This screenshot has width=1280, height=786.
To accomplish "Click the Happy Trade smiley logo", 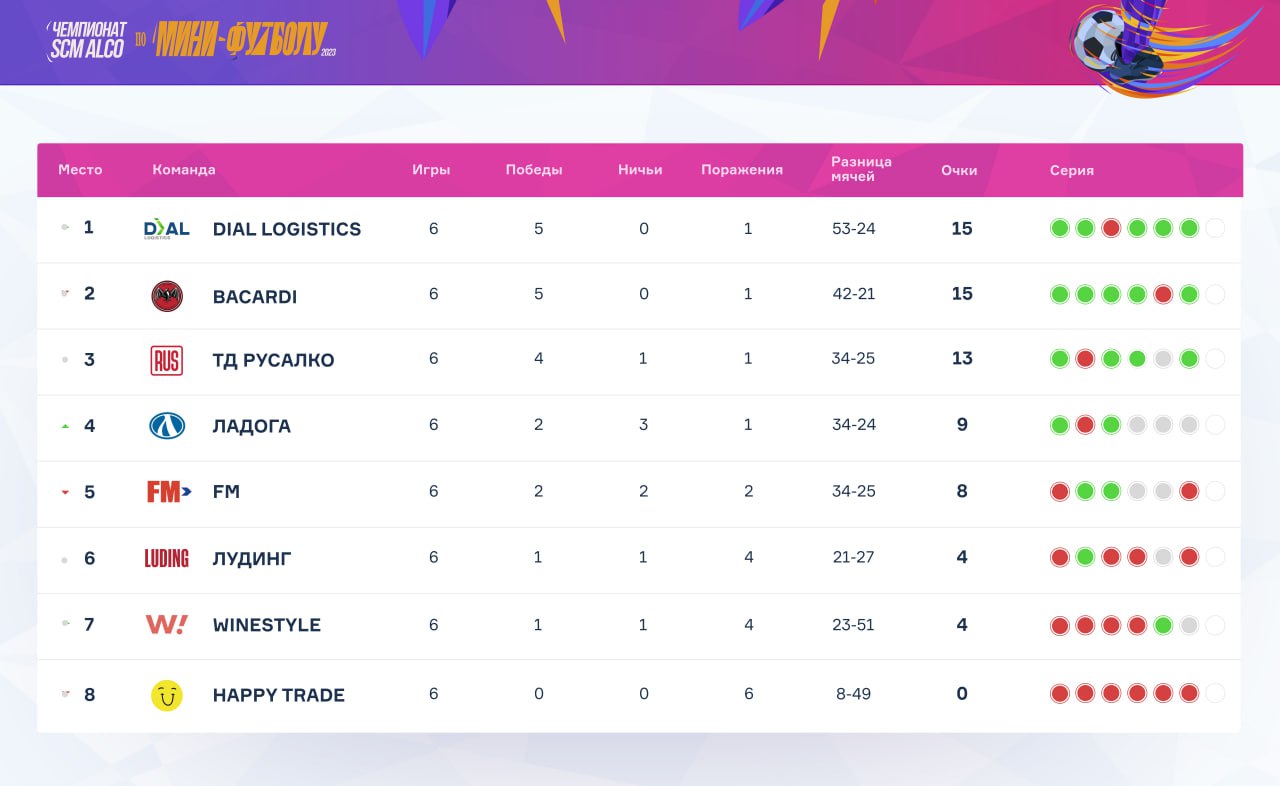I will click(x=167, y=695).
